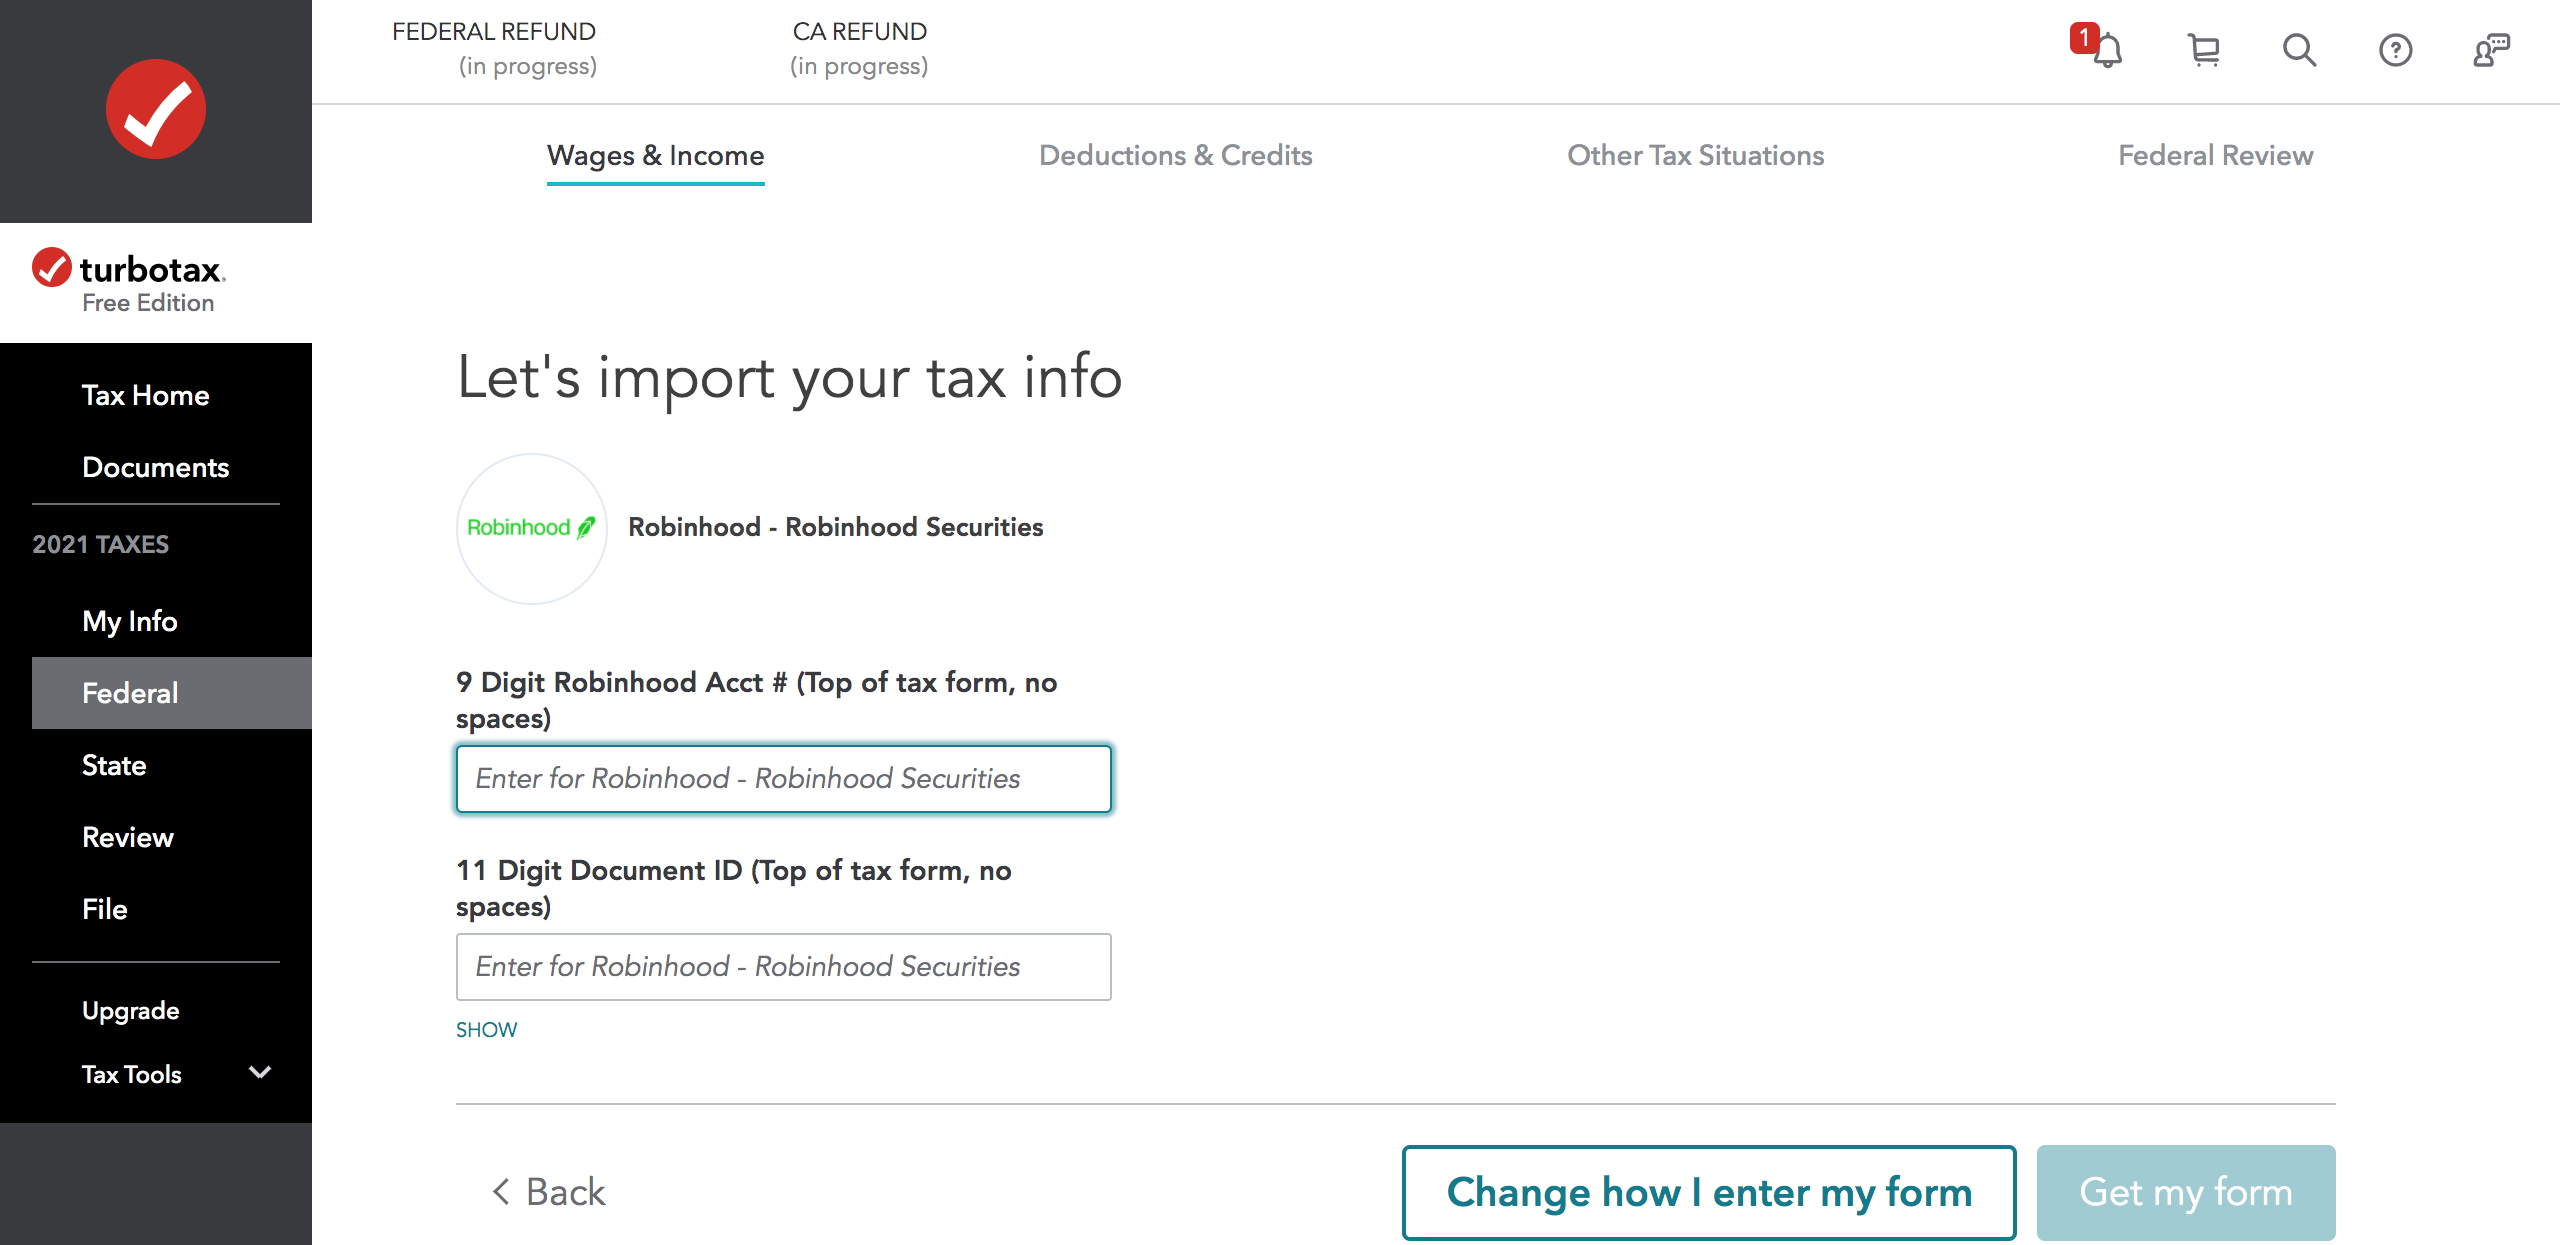Open the notifications bell icon
2560x1245 pixels.
(2106, 50)
